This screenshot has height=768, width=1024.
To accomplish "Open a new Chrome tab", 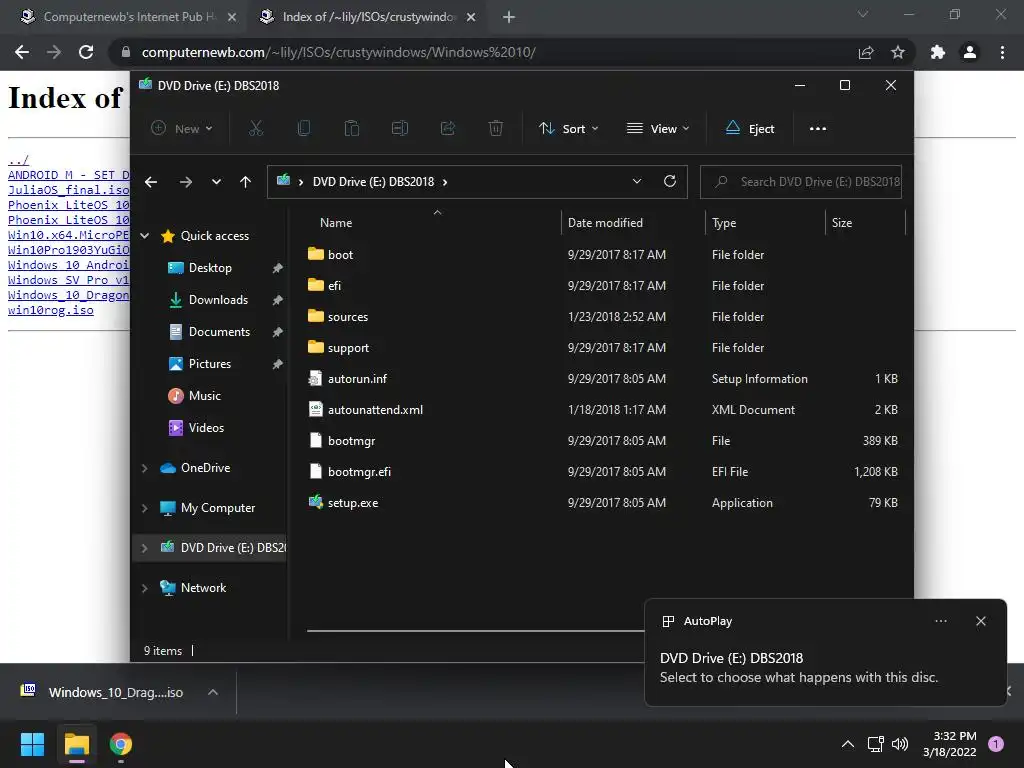I will pyautogui.click(x=509, y=17).
